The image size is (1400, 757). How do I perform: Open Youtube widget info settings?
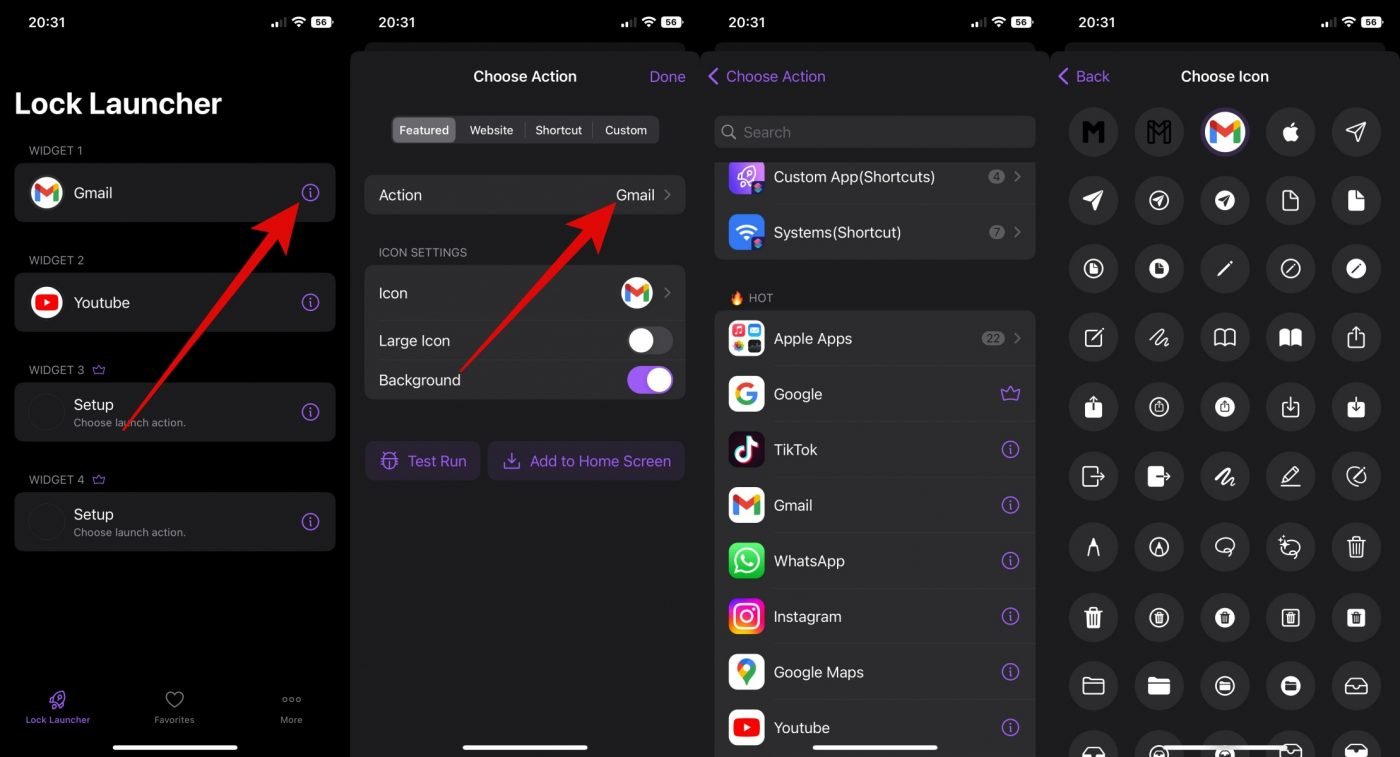tap(310, 302)
